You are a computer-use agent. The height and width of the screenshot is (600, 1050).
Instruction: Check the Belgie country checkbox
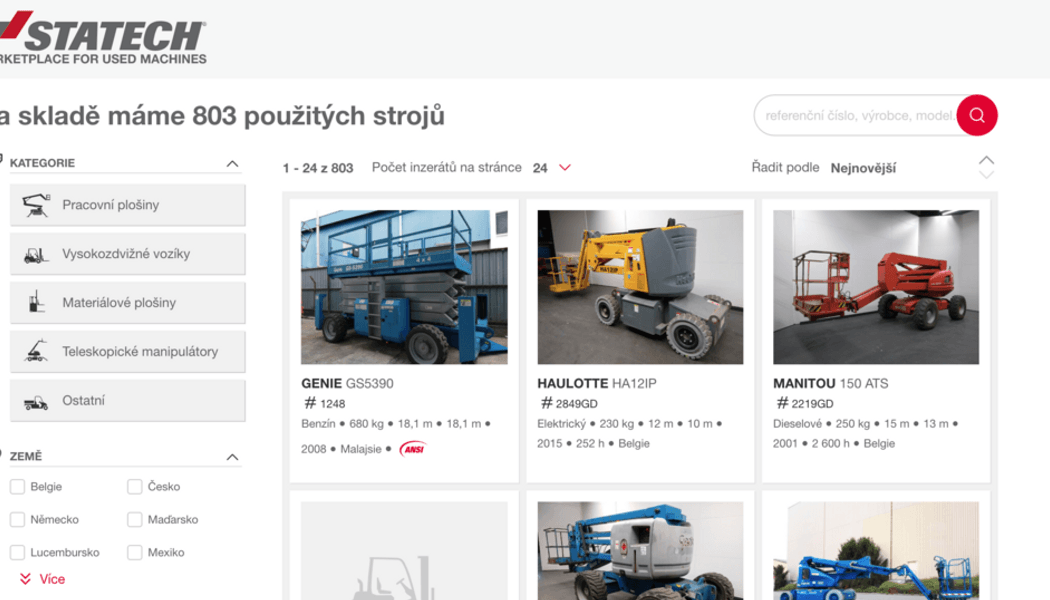point(17,487)
